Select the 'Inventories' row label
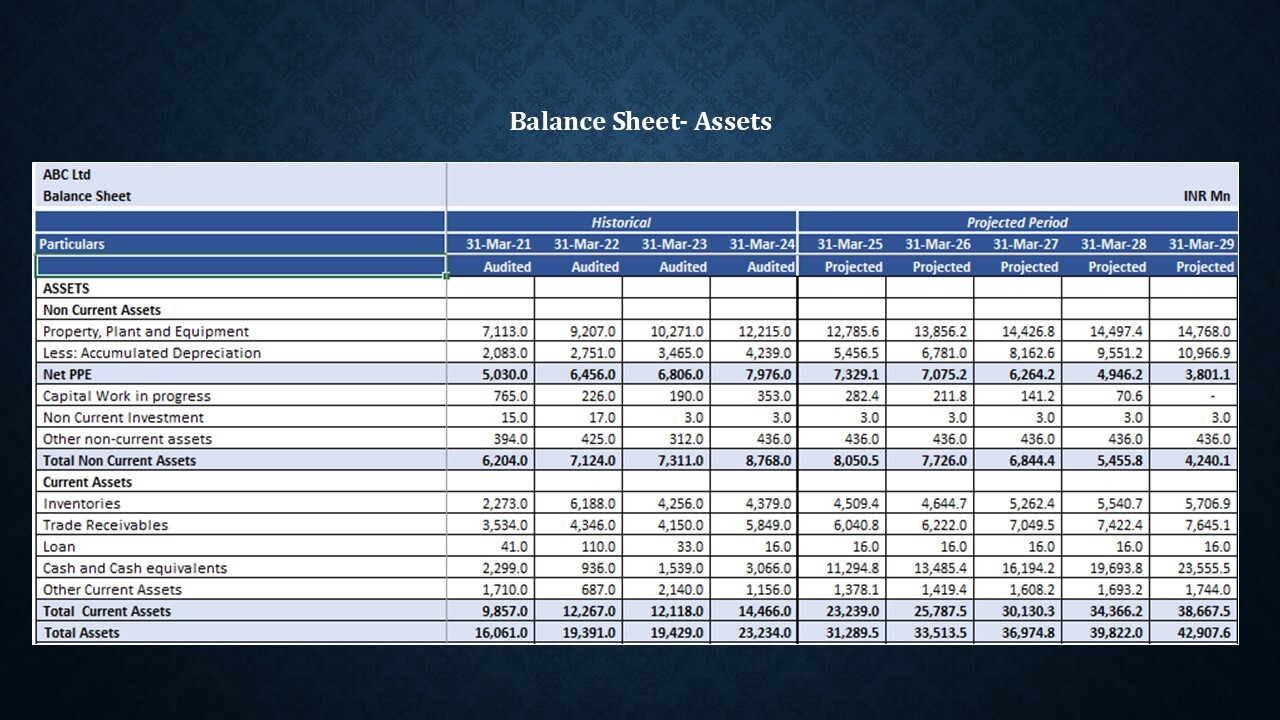1280x720 pixels. pos(82,504)
